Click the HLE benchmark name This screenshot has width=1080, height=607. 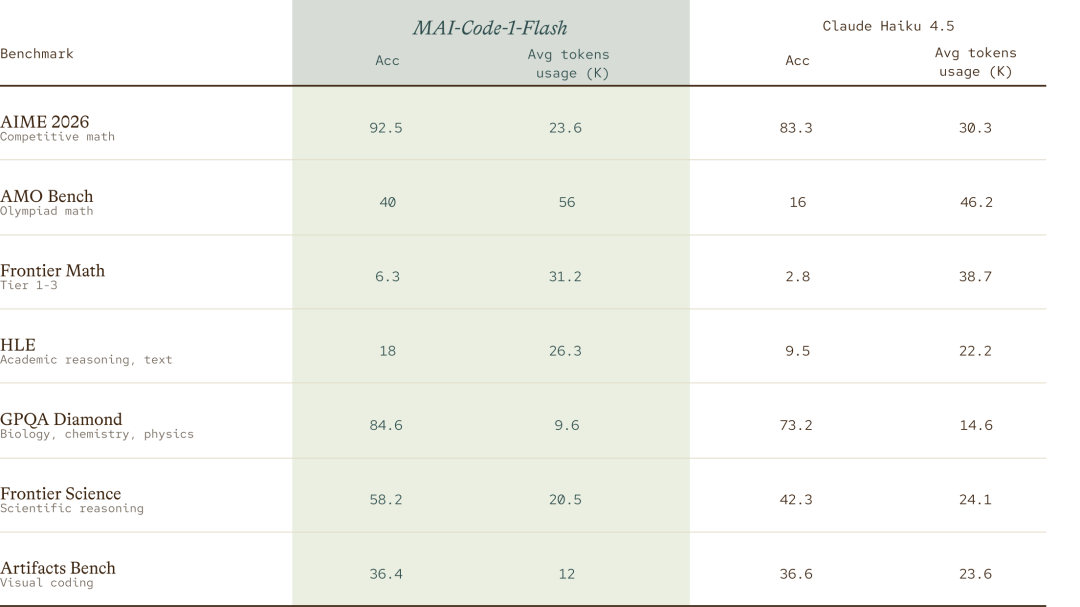(18, 344)
